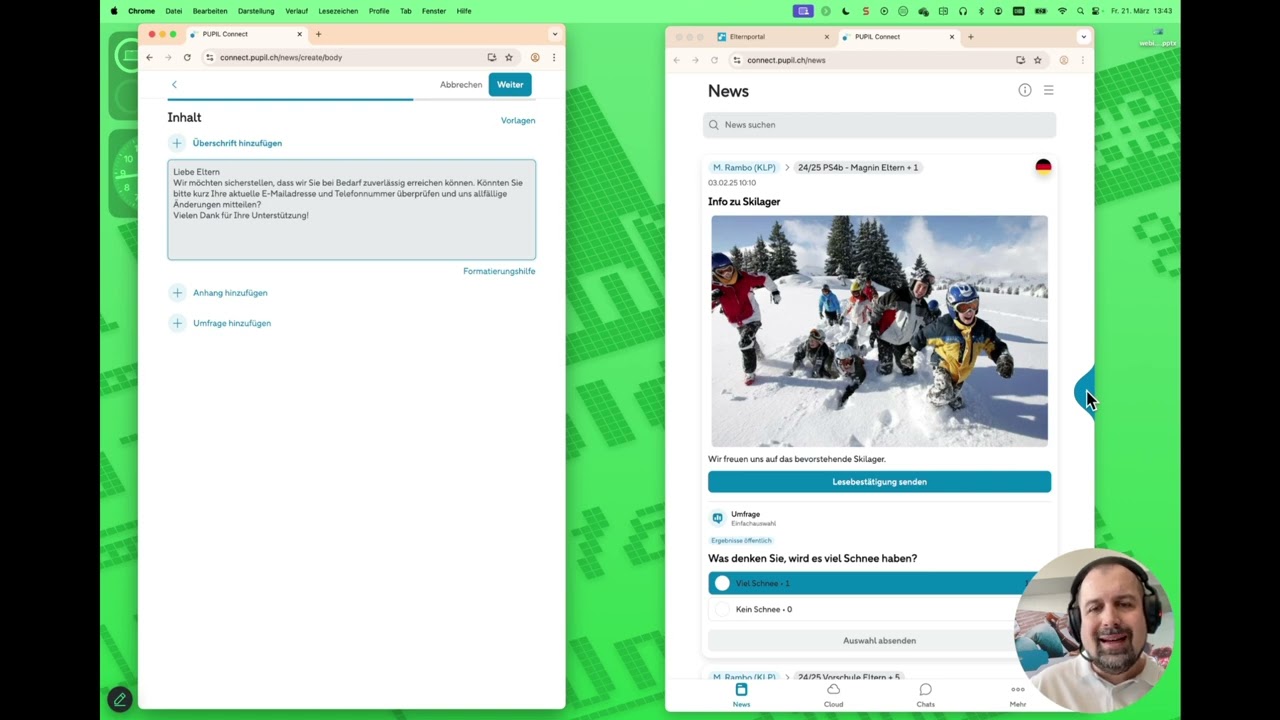Open Bearbeiten menu
The width and height of the screenshot is (1280, 720).
(210, 11)
